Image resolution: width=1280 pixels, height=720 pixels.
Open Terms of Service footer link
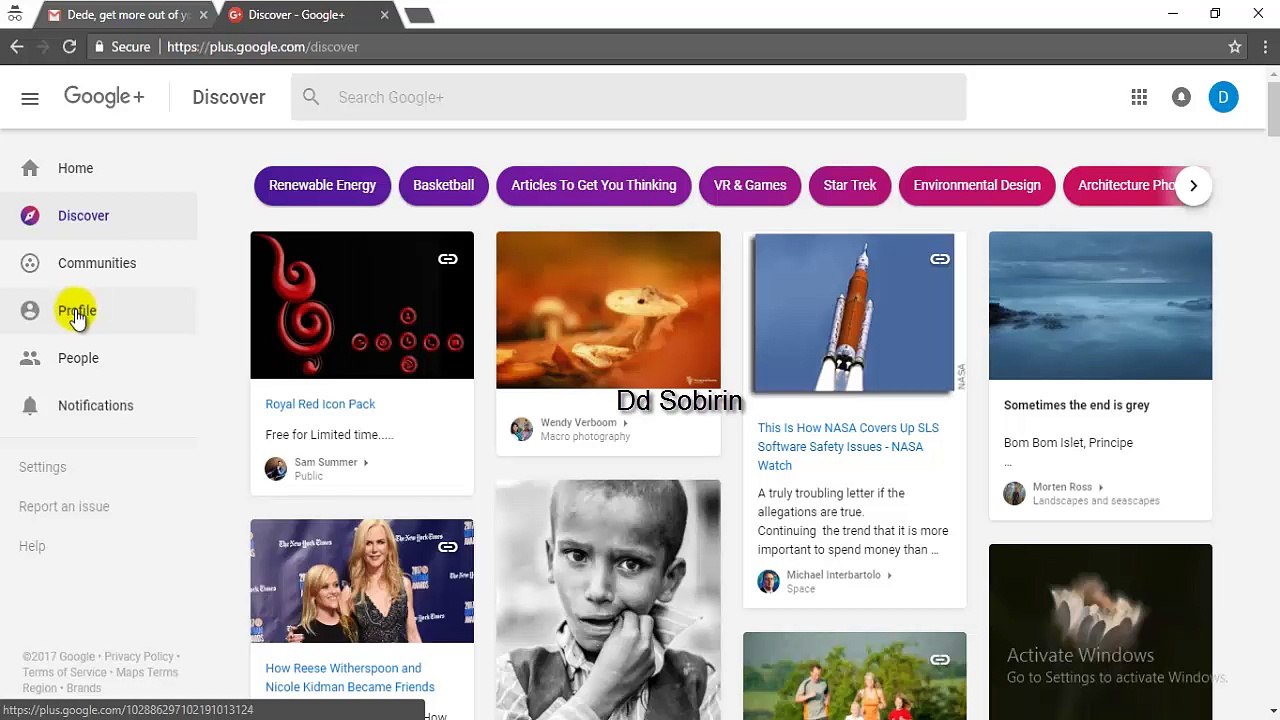click(x=64, y=673)
